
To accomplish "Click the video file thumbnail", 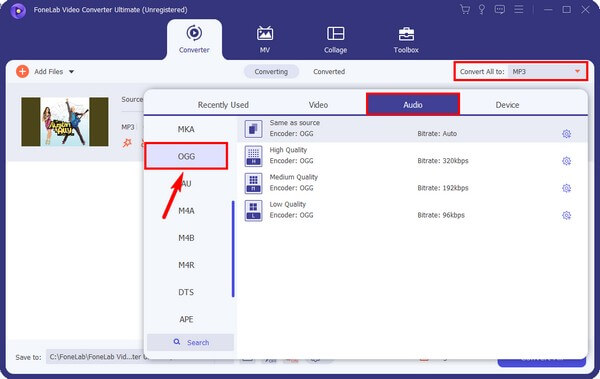I will click(65, 122).
